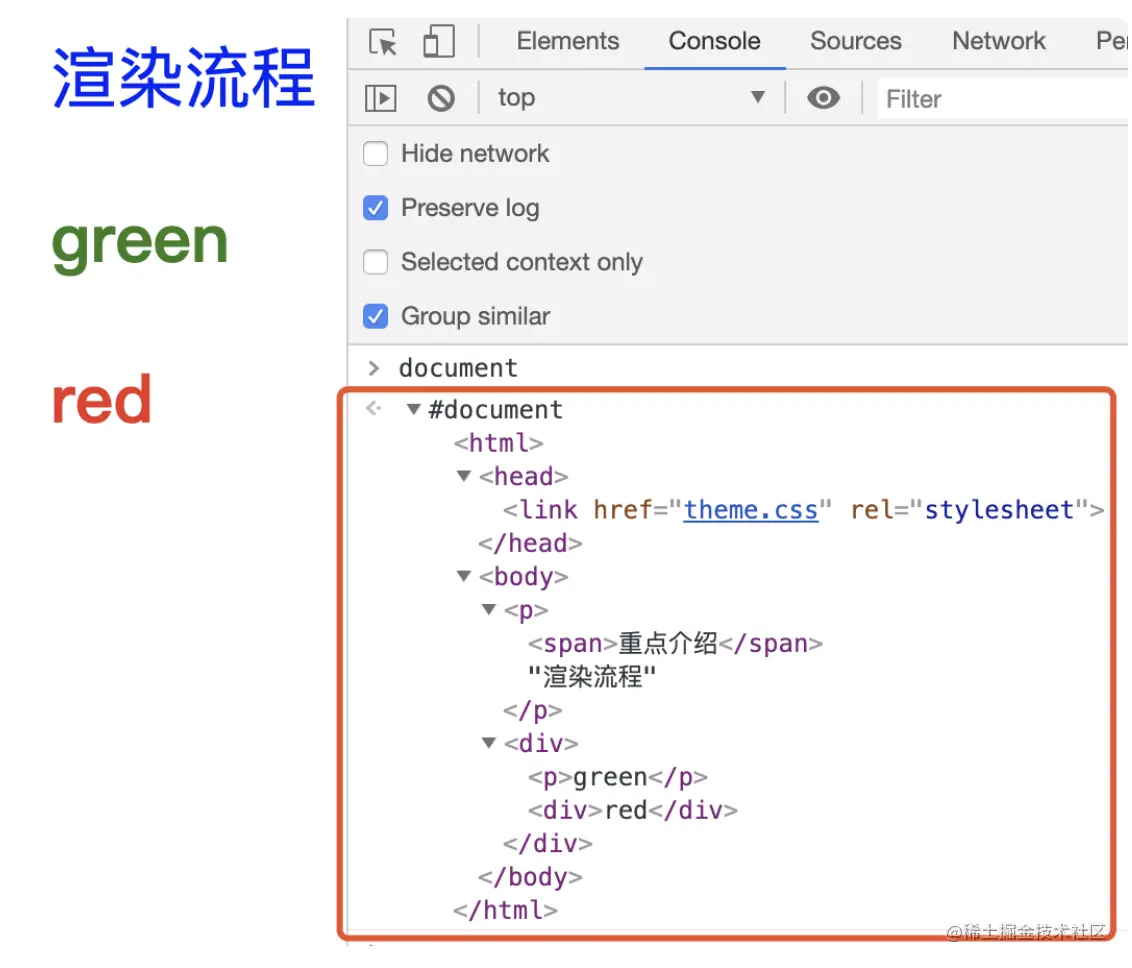
Task: Open the Elements tab
Action: tap(567, 41)
